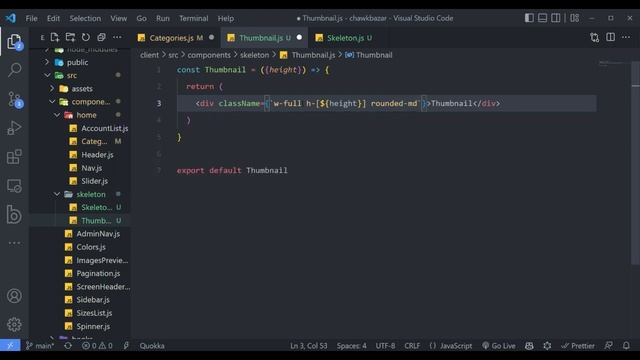Switch to the Categories.js tab
This screenshot has width=640, height=360.
pos(176,38)
